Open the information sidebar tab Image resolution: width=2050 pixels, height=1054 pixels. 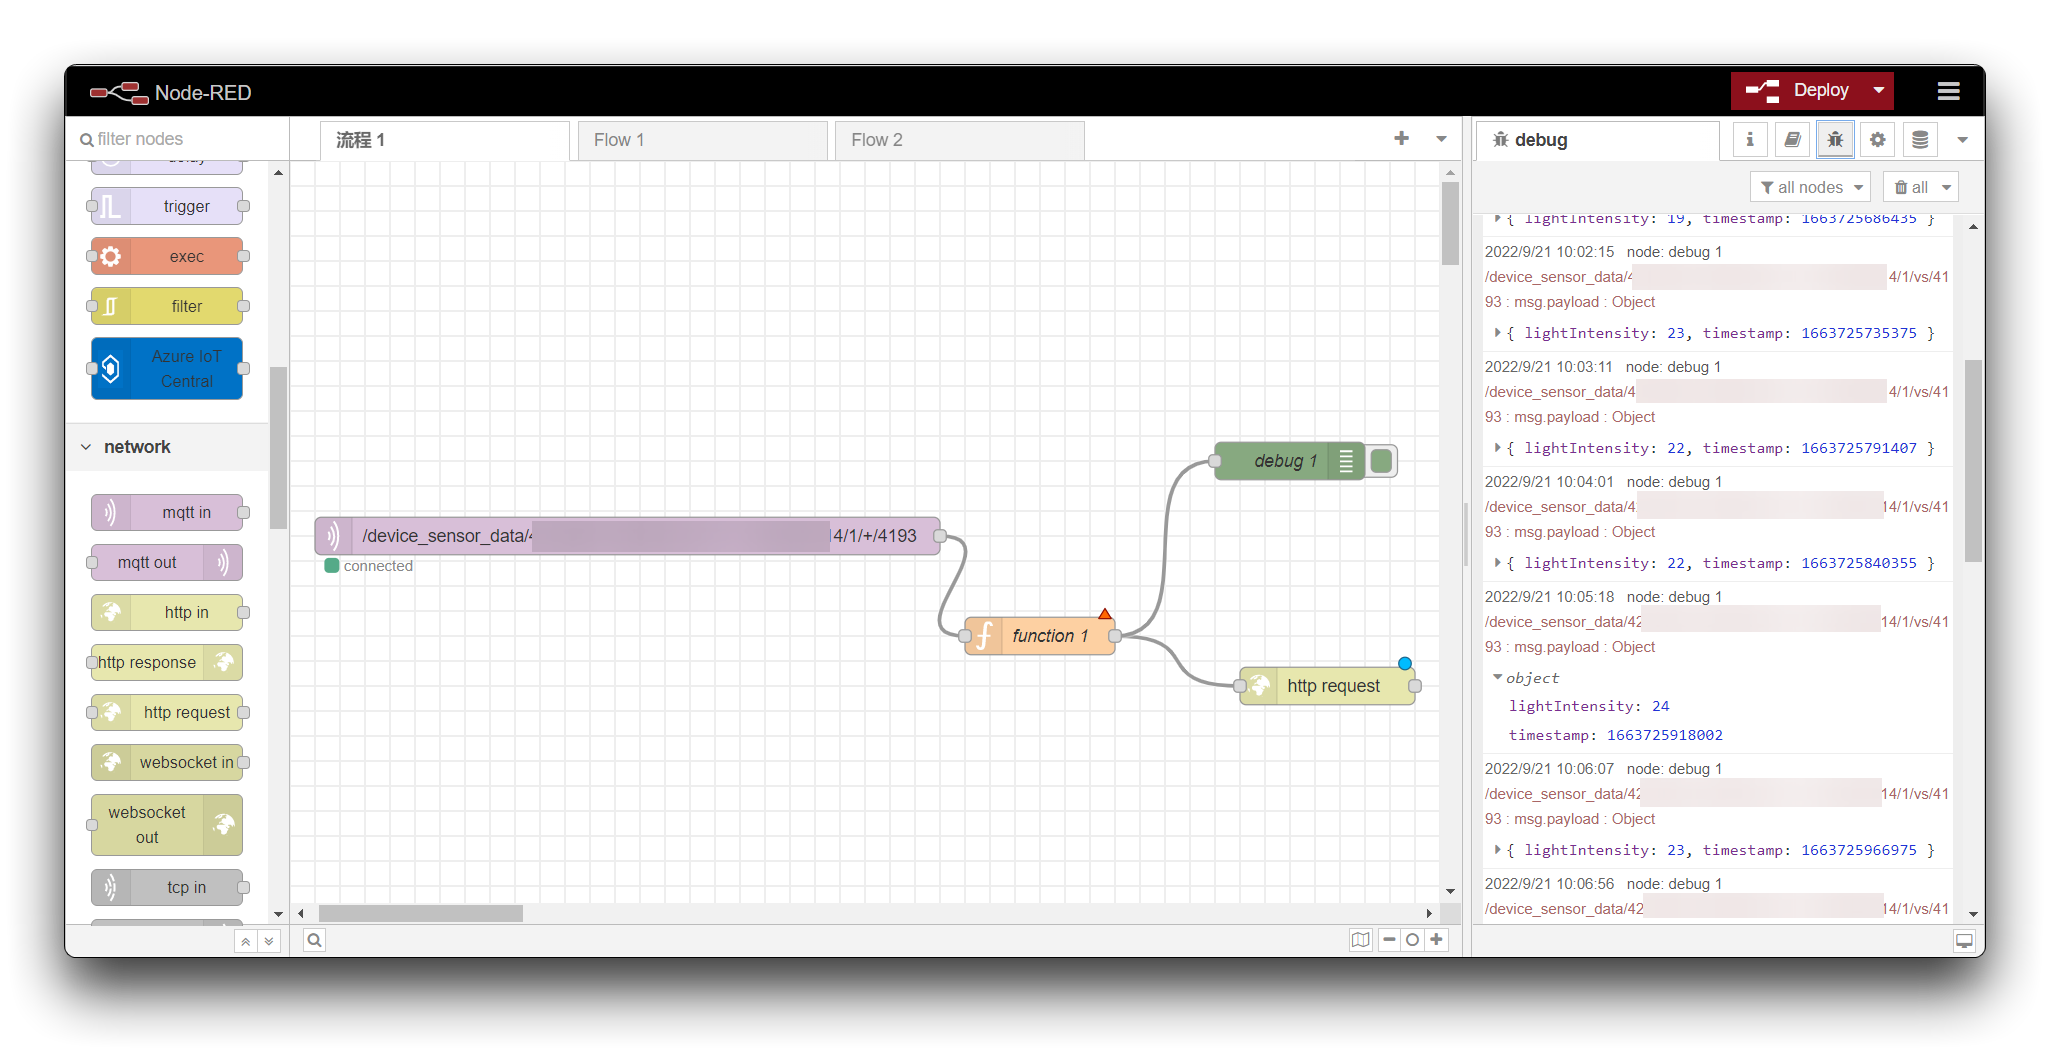pyautogui.click(x=1750, y=140)
